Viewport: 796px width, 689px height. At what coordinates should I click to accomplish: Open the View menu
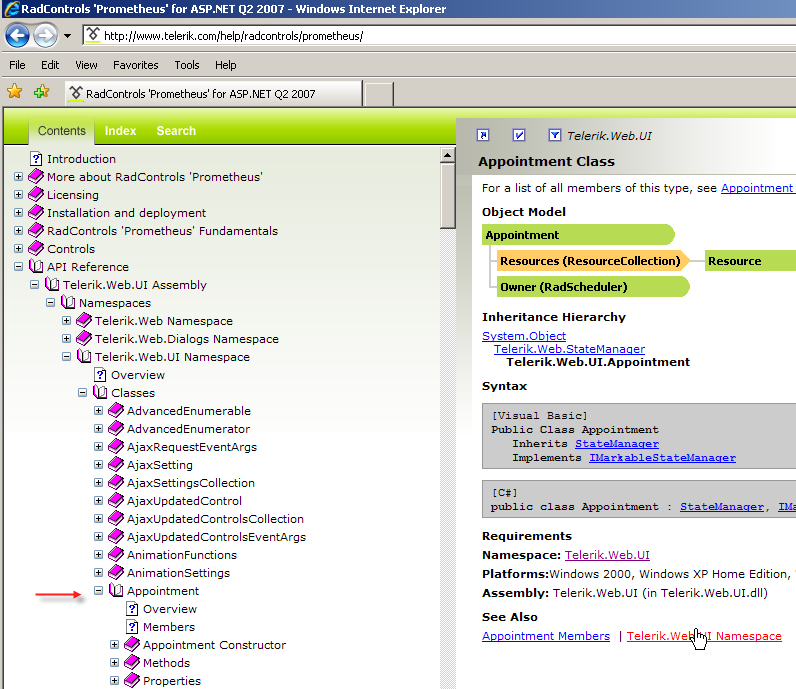point(86,65)
